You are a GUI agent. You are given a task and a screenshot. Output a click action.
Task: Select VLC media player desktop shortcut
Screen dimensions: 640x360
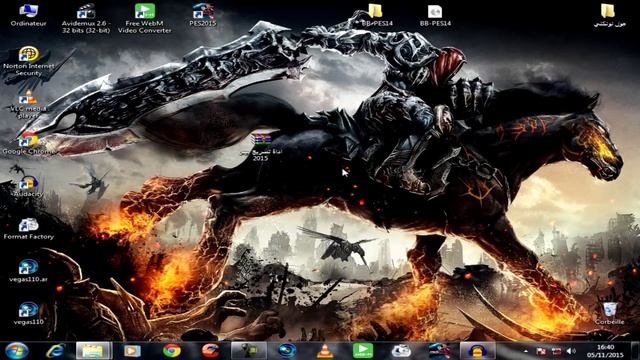(x=28, y=104)
